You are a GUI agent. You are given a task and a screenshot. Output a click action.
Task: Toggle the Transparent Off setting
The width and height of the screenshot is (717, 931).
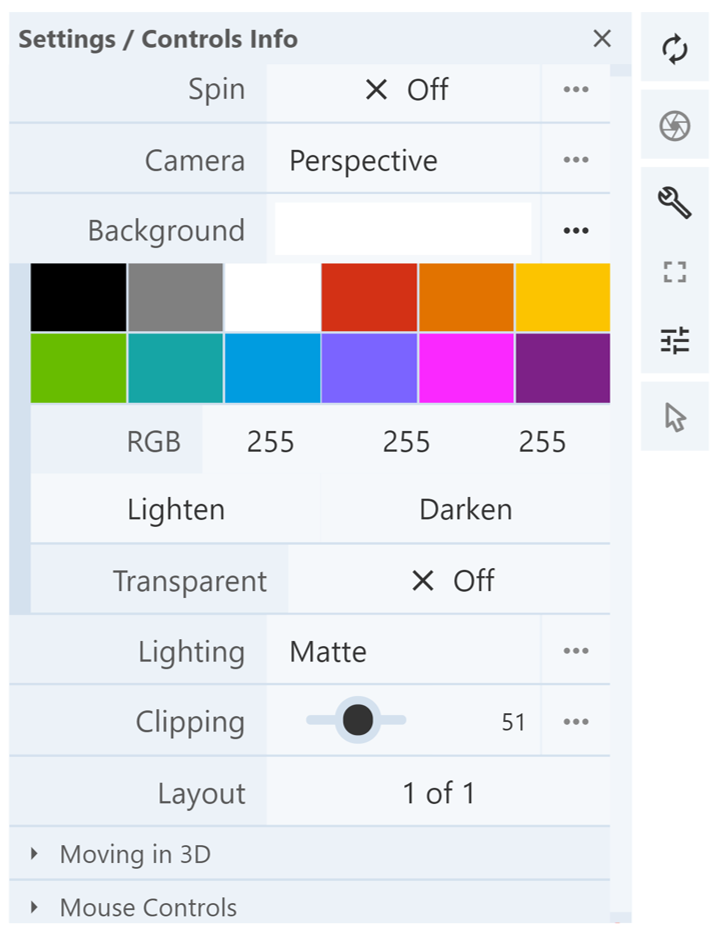pyautogui.click(x=452, y=581)
